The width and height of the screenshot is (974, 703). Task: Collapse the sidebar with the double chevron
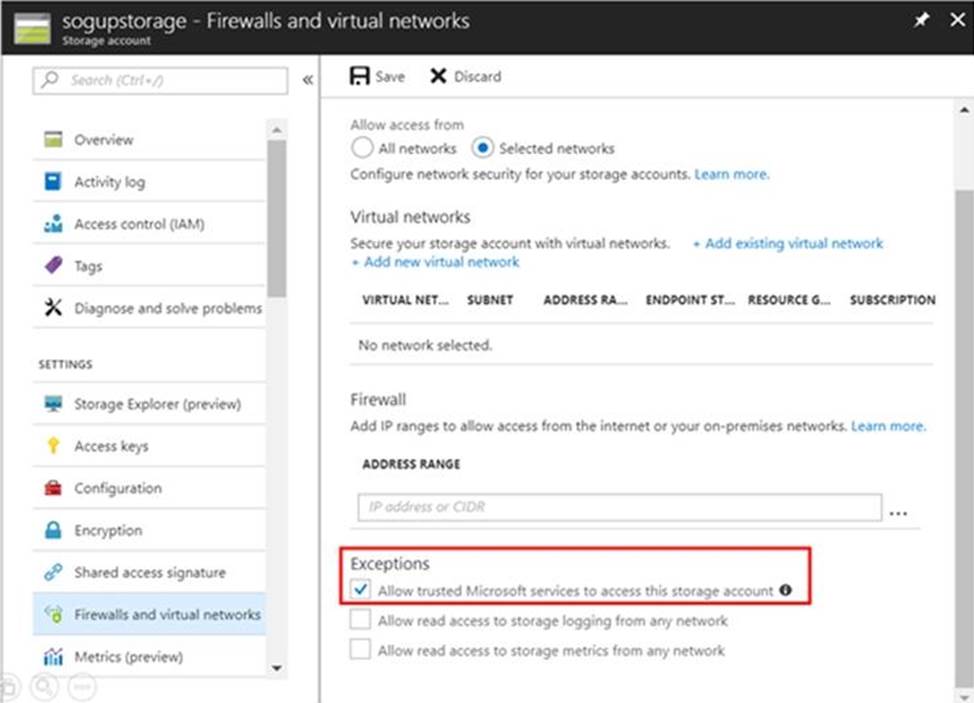tap(308, 80)
